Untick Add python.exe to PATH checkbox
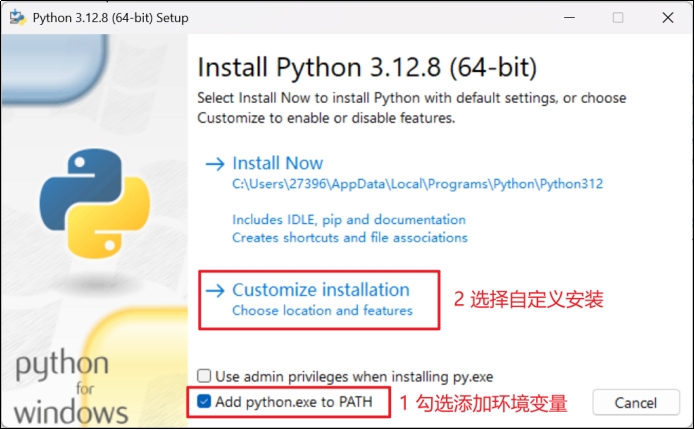The height and width of the screenshot is (430, 695). (x=204, y=402)
